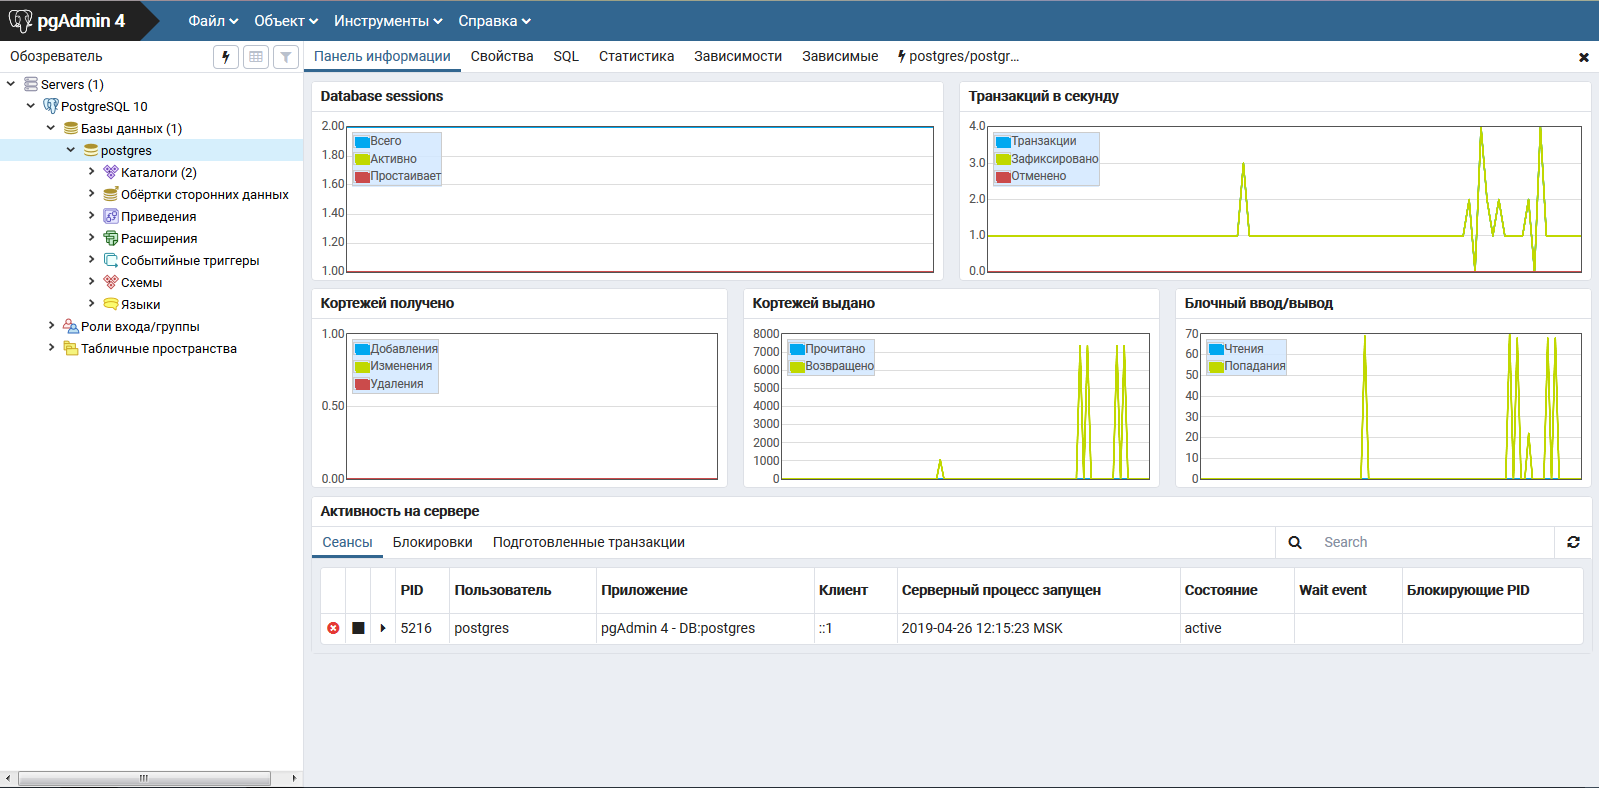
Task: Expand session row 5216 details arrow
Action: click(x=383, y=628)
